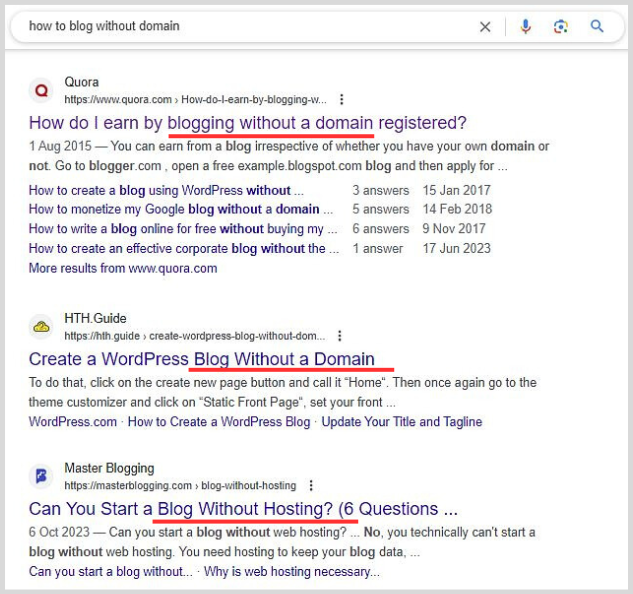Open the three-dot menu beside the Quora URL
Screen dimensions: 633x594
[342, 99]
